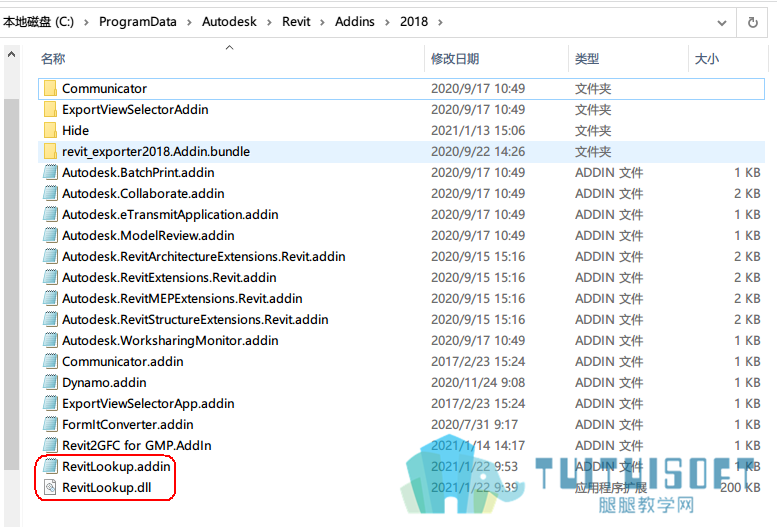Screen dimensions: 777x527
Task: Click the RevitLookup.addin file icon
Action: click(x=50, y=466)
